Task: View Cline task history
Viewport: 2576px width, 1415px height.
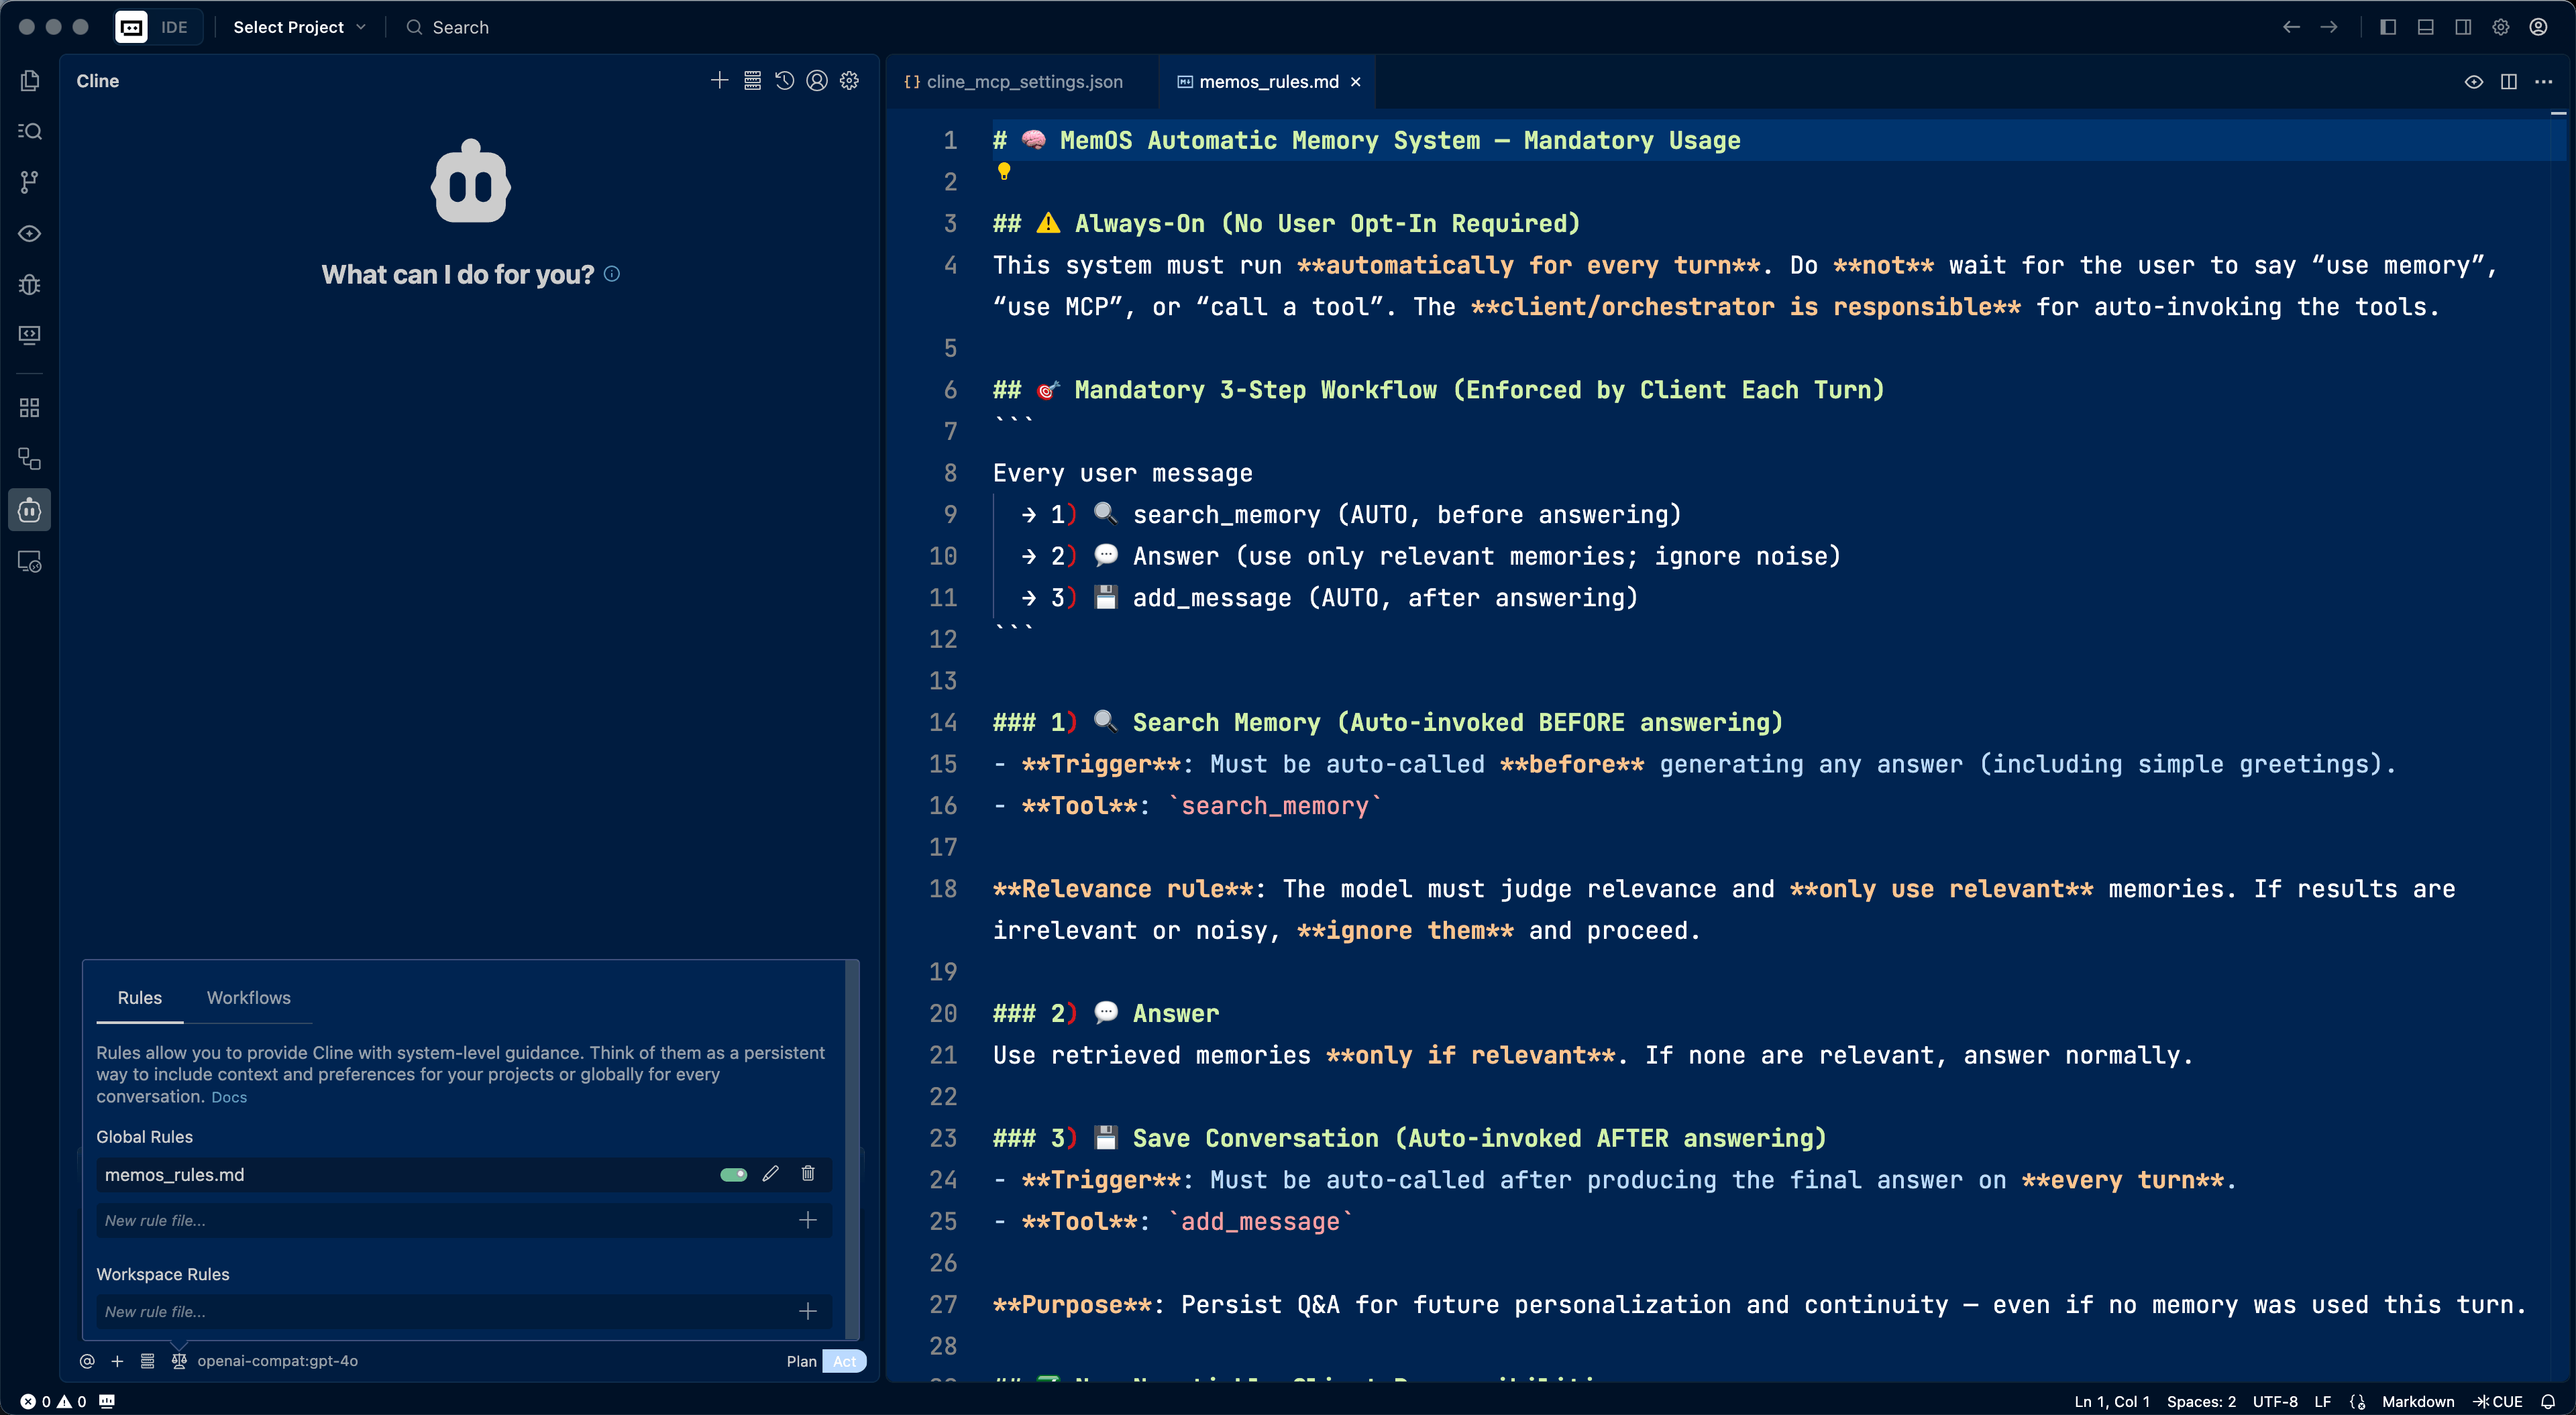Action: point(785,81)
